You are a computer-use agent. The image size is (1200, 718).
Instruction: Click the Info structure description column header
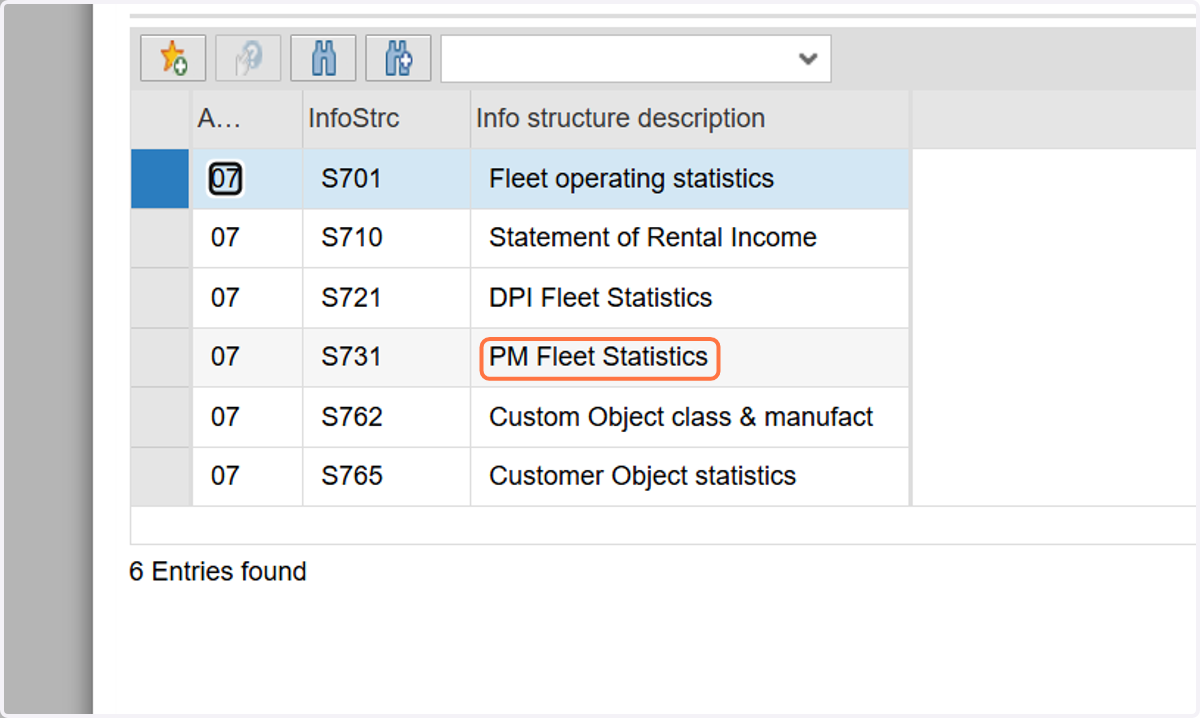tap(690, 118)
